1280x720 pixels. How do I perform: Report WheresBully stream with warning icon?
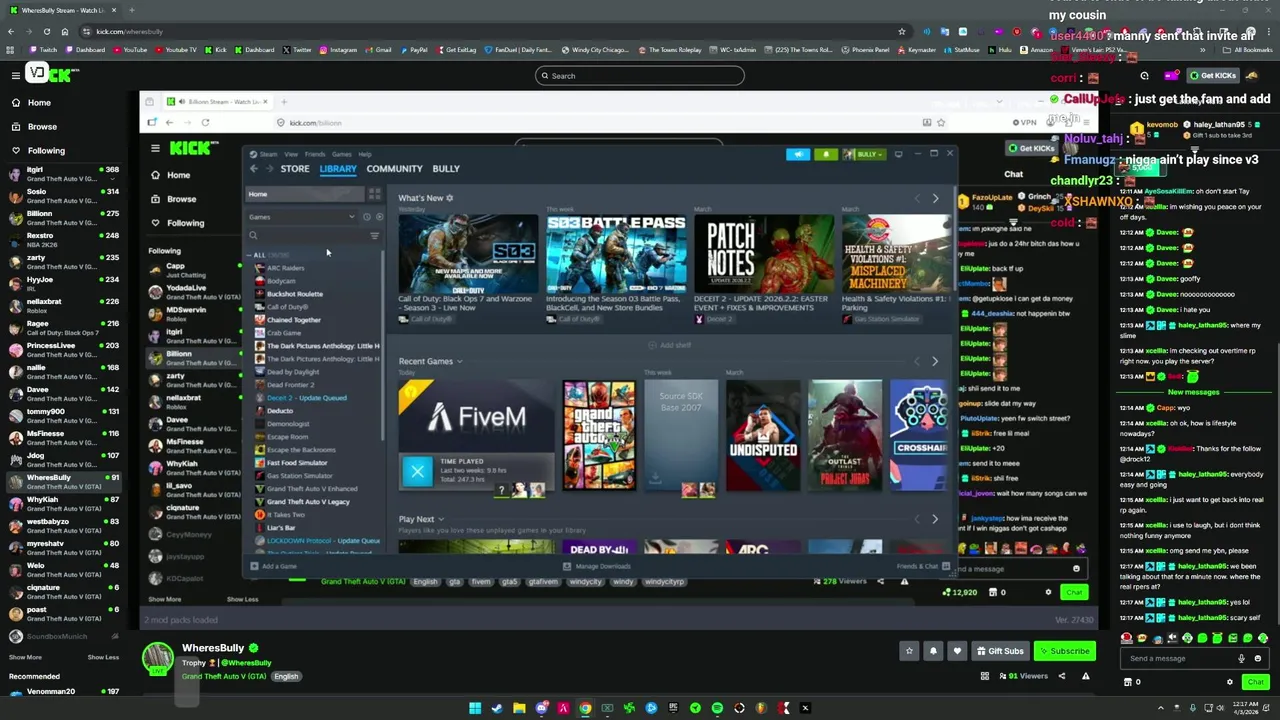coord(1085,676)
